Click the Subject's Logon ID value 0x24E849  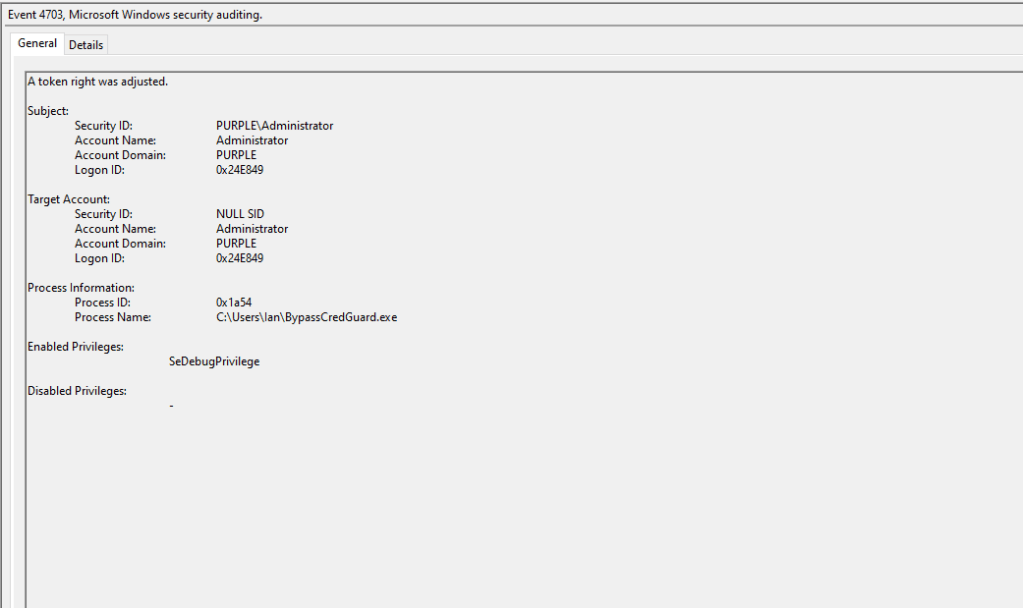tap(240, 170)
